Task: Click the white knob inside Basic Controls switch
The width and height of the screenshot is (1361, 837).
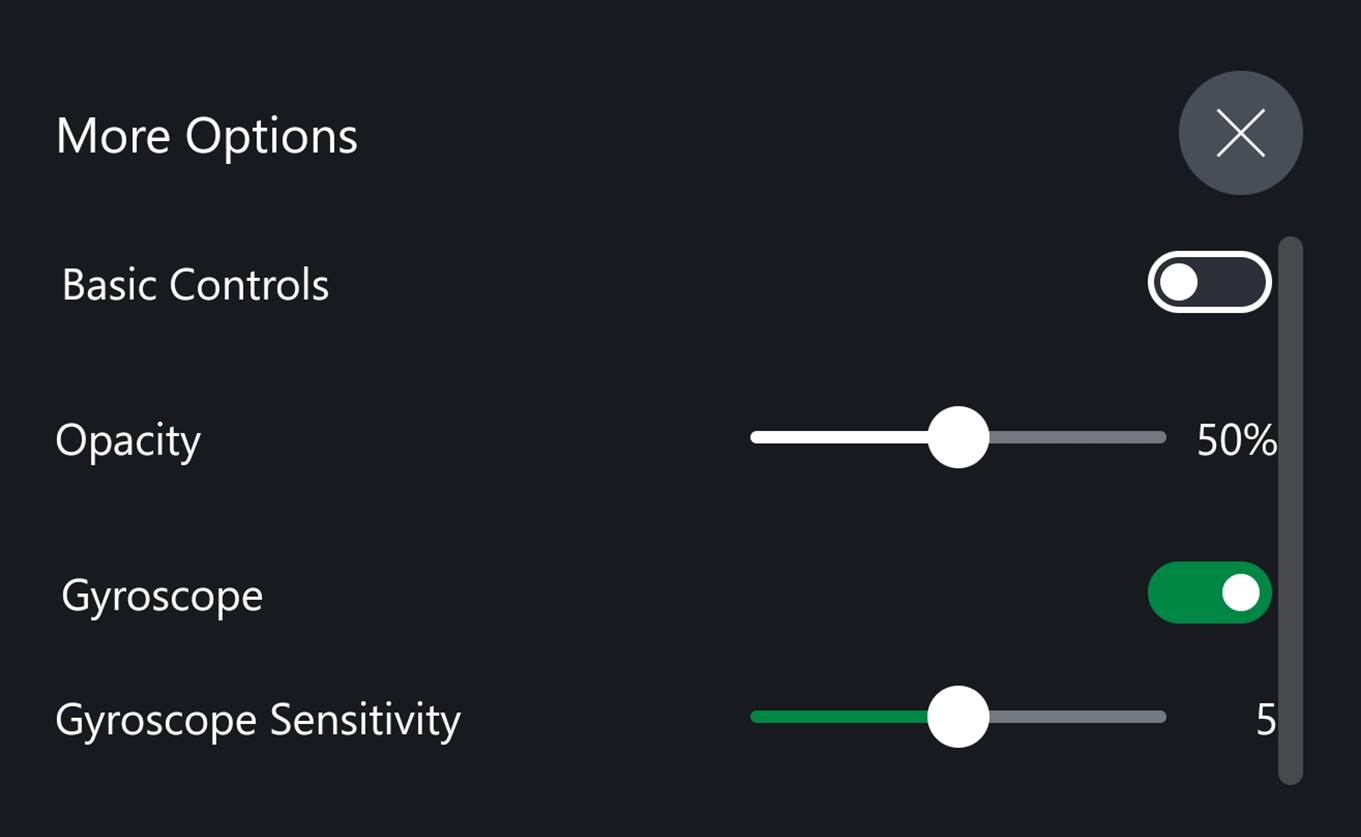Action: coord(1179,282)
